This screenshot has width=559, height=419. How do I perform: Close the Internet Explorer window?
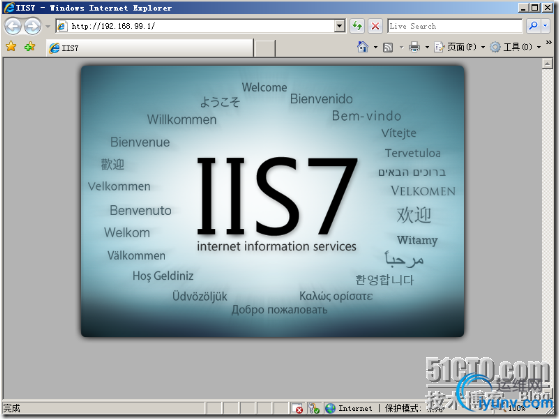(x=547, y=7)
